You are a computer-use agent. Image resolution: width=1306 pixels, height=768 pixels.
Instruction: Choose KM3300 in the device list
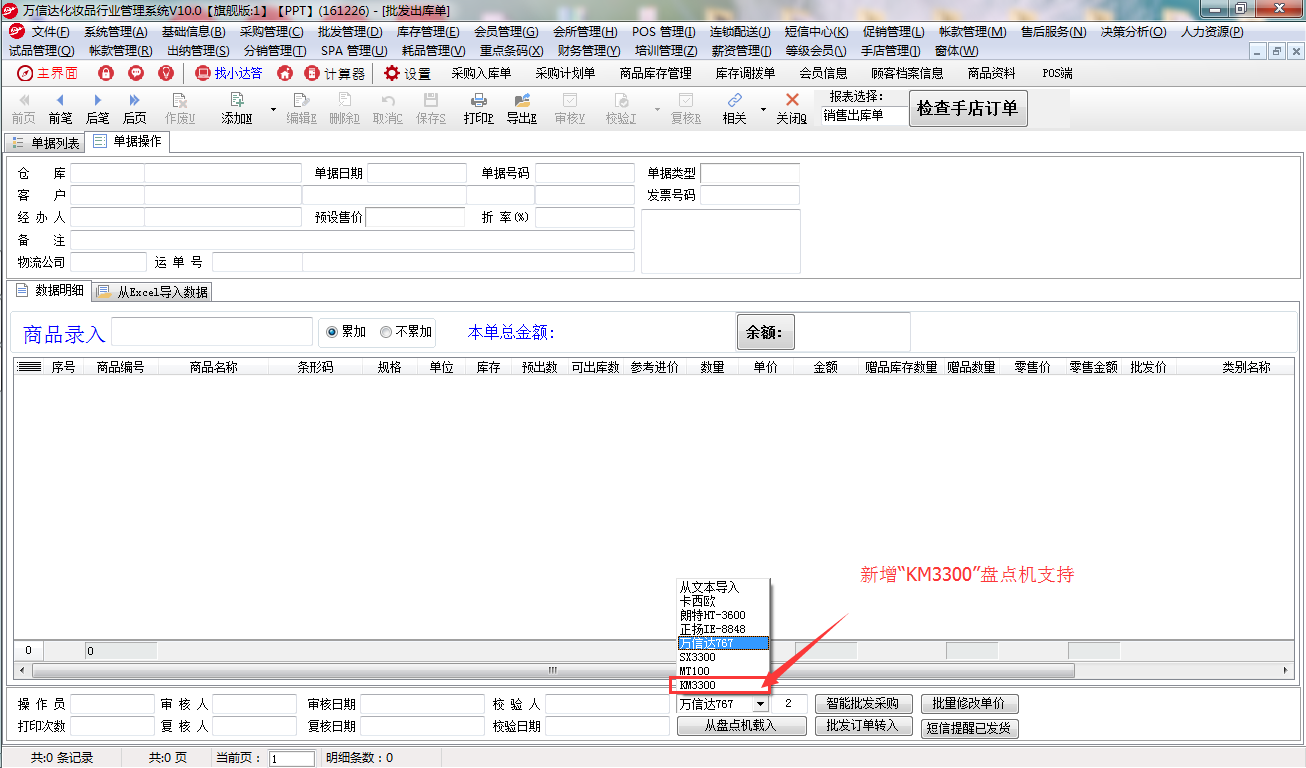tap(723, 685)
